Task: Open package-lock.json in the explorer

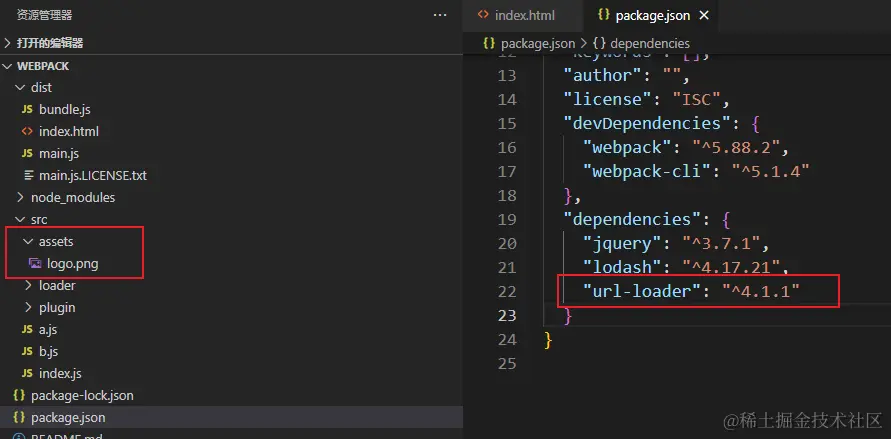Action: (82, 395)
